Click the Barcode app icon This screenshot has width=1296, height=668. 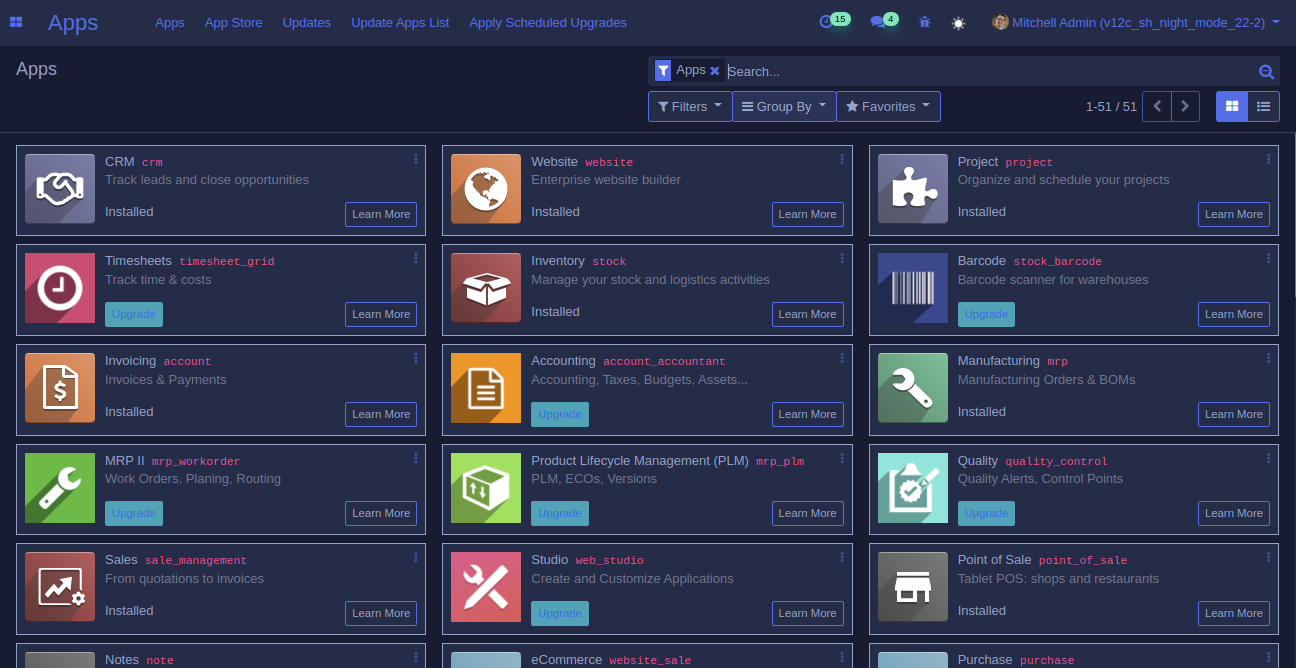coord(913,288)
